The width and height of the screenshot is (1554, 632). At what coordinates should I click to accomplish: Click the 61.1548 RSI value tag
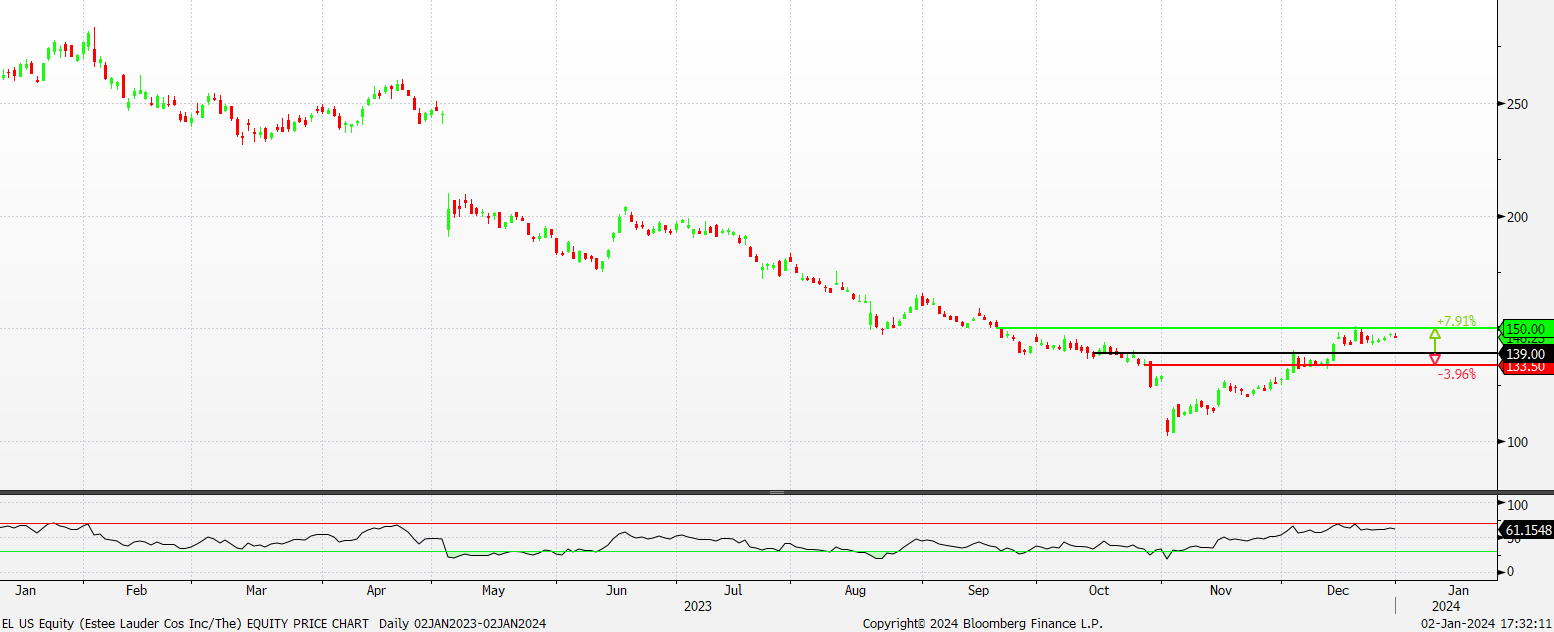1526,529
